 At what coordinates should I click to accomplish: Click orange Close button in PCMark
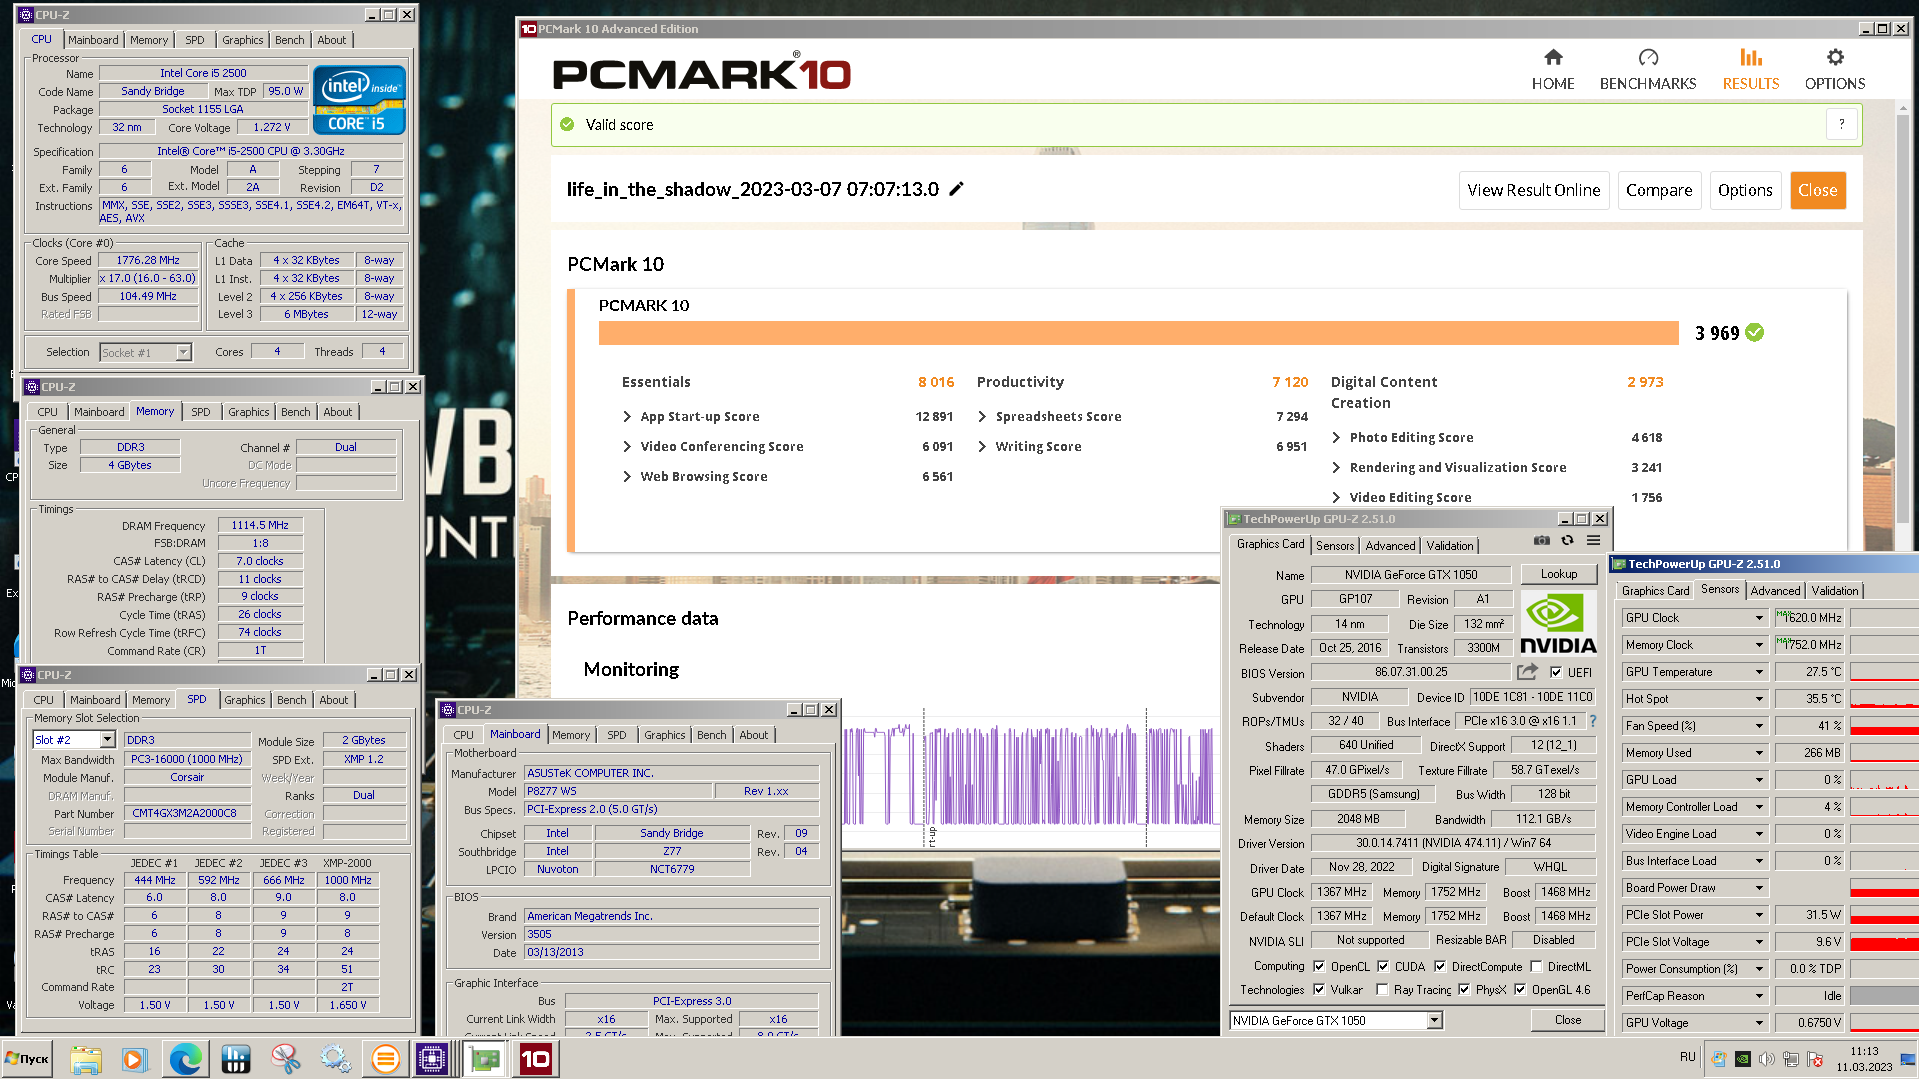pyautogui.click(x=1817, y=190)
